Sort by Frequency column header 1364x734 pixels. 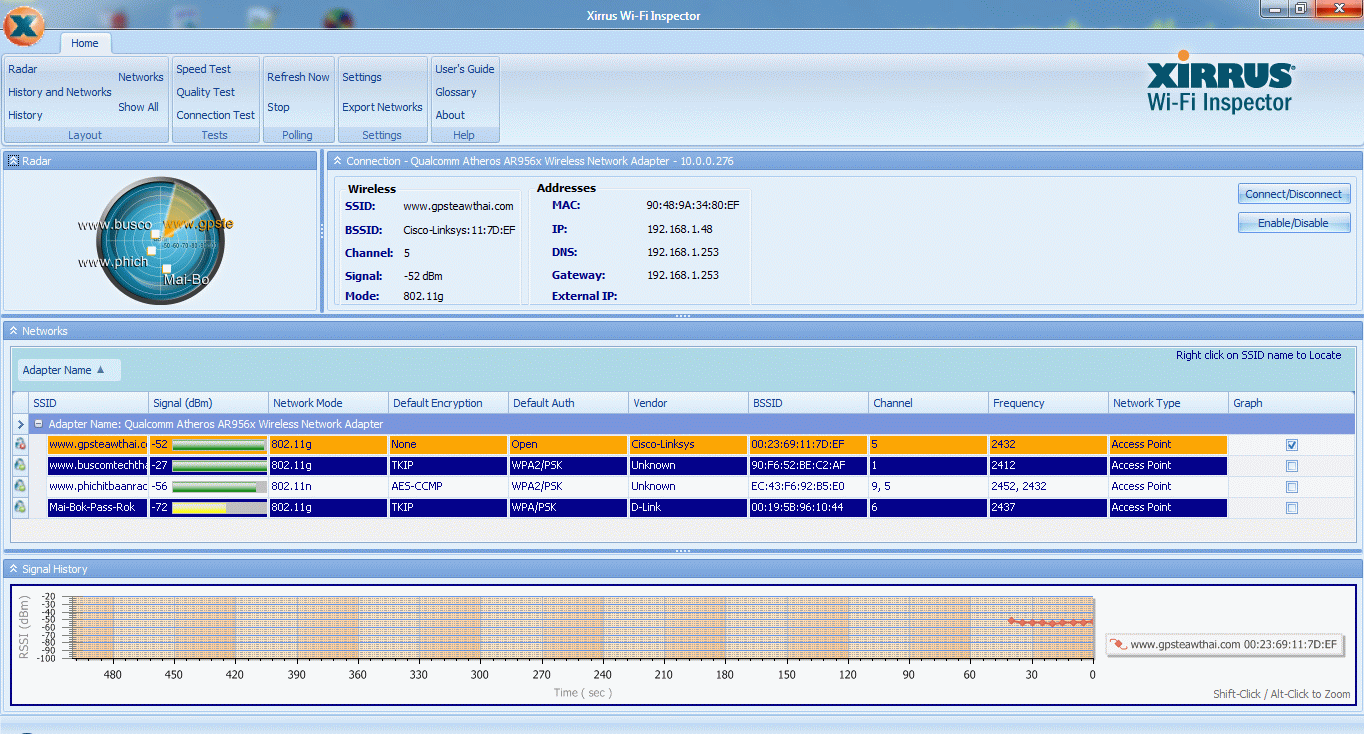(1049, 403)
